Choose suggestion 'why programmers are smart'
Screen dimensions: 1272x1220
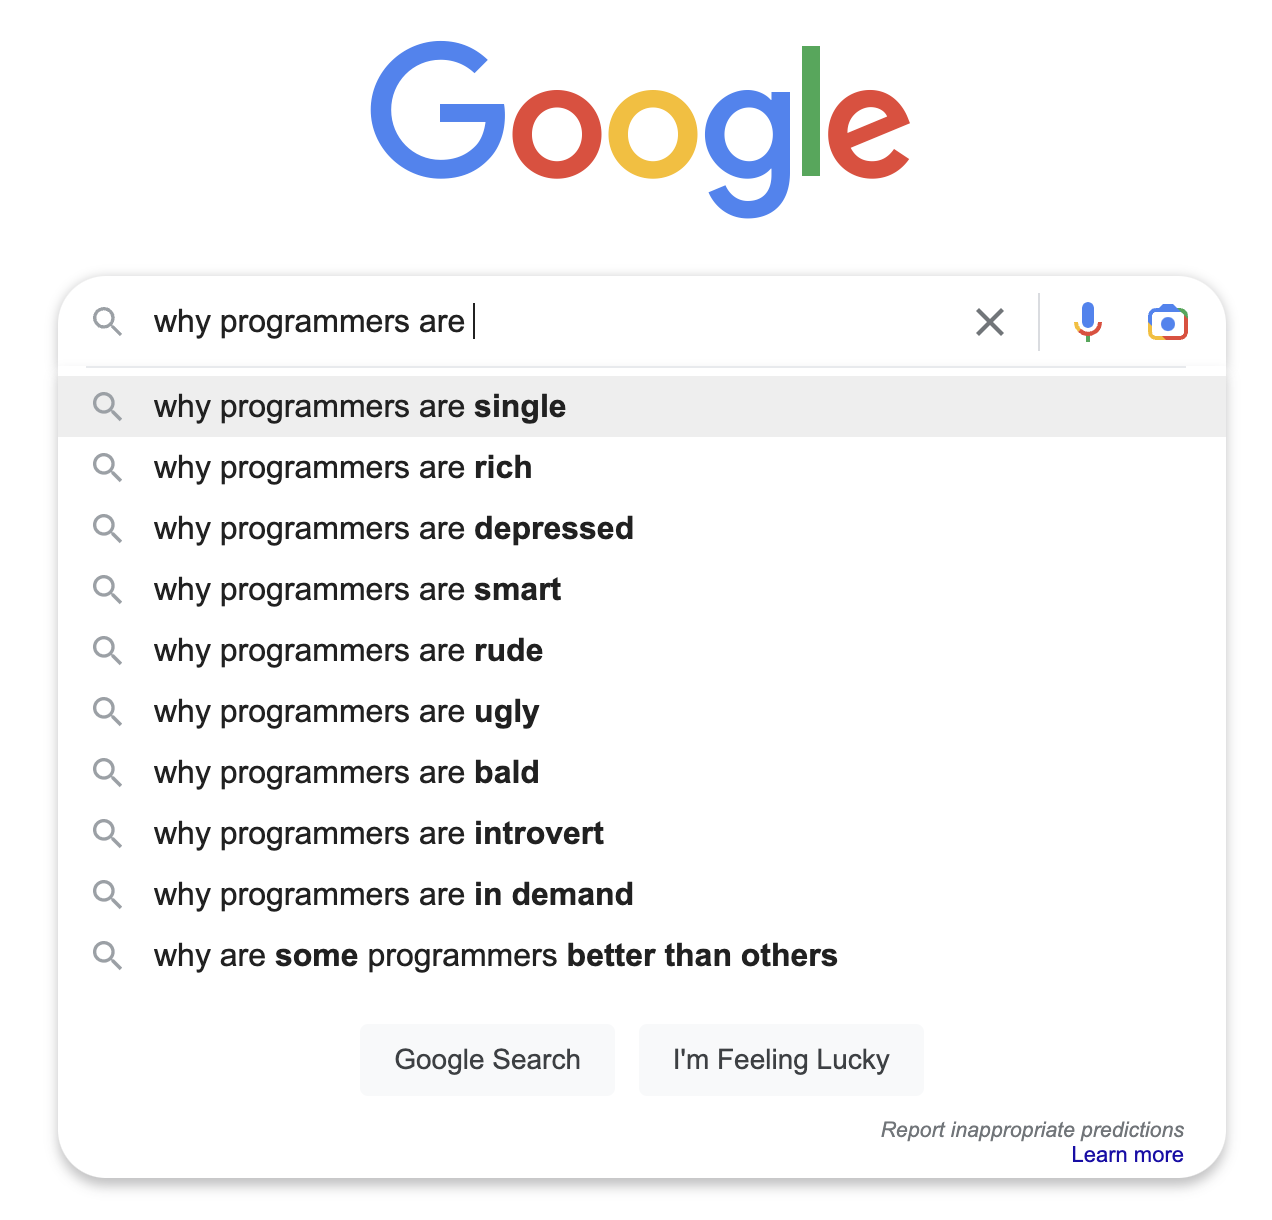click(x=357, y=589)
